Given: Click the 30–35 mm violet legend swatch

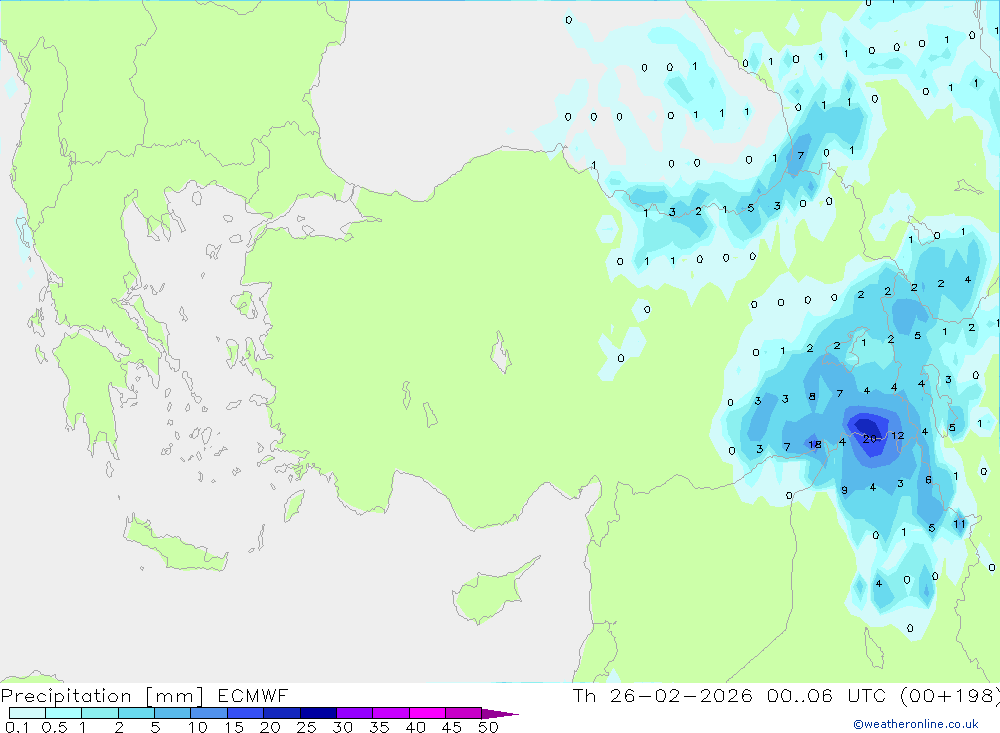Looking at the screenshot, I should click(x=355, y=713).
